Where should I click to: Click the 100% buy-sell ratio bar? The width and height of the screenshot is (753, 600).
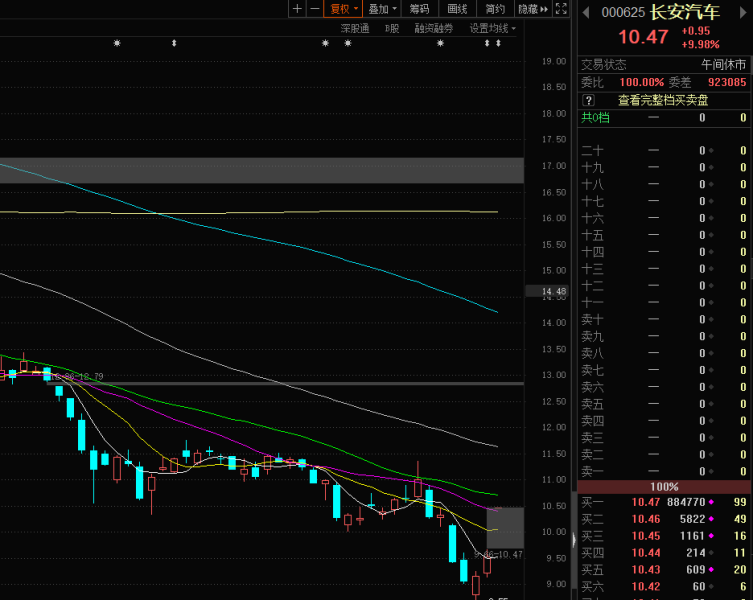point(665,486)
